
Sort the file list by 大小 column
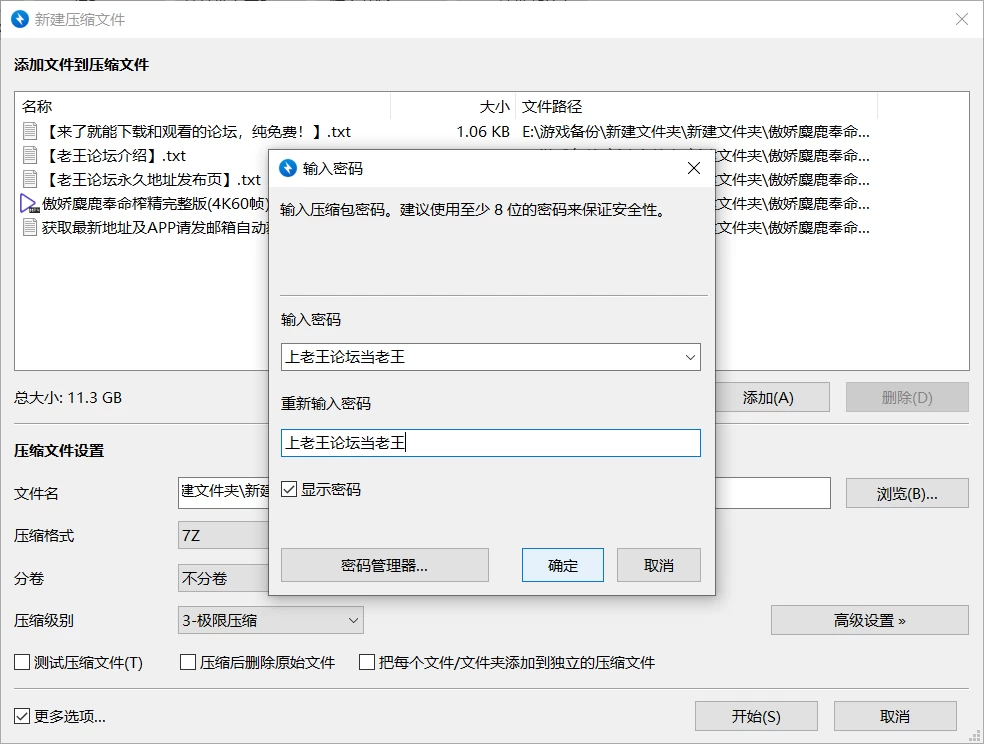tap(453, 107)
